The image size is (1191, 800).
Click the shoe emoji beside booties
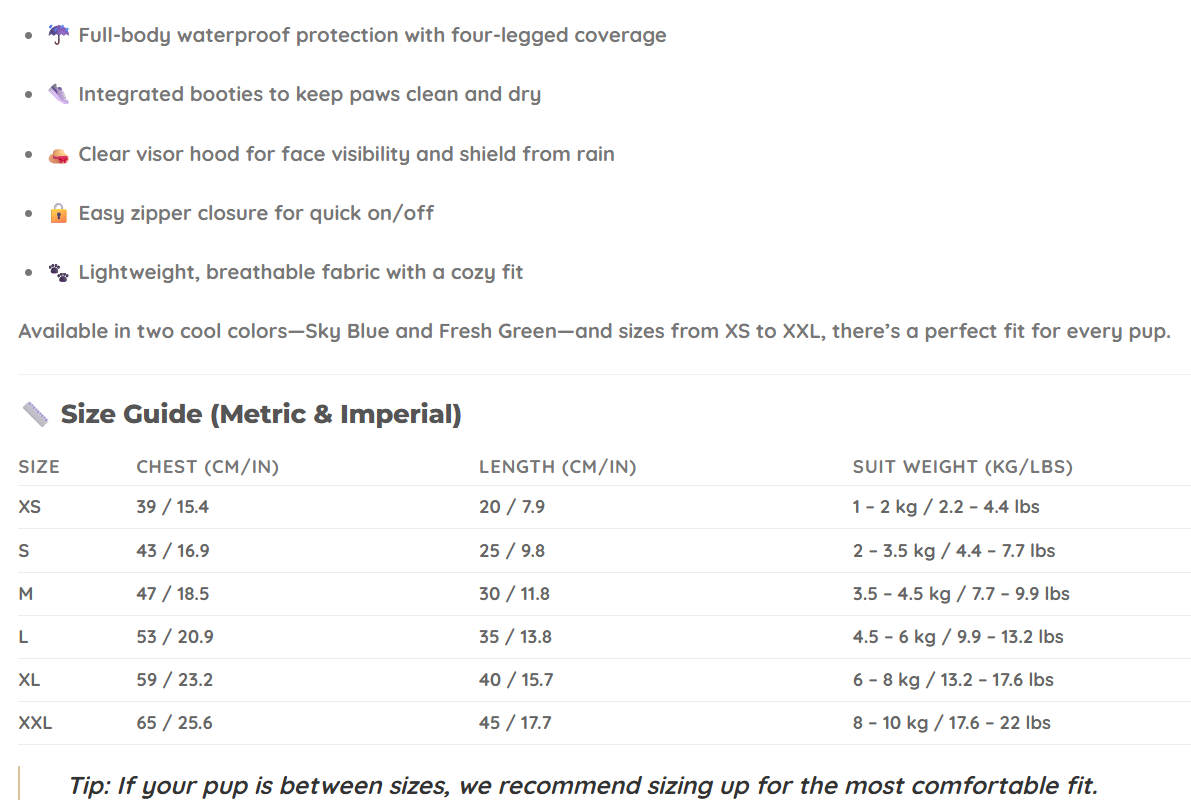point(59,94)
